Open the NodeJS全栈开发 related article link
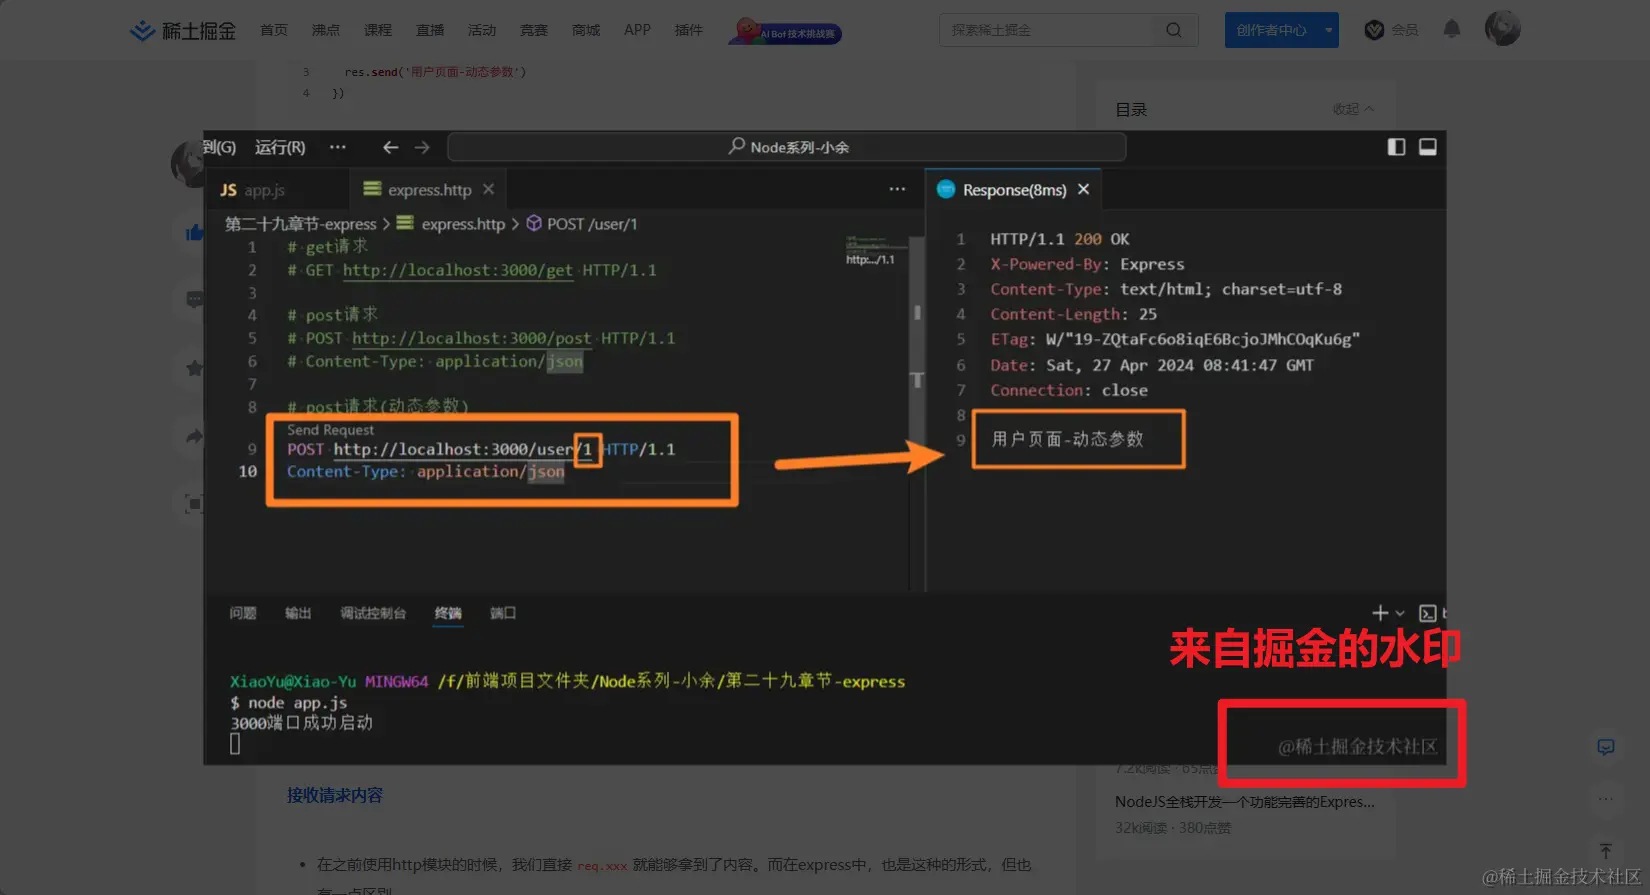The image size is (1650, 895). [x=1244, y=802]
